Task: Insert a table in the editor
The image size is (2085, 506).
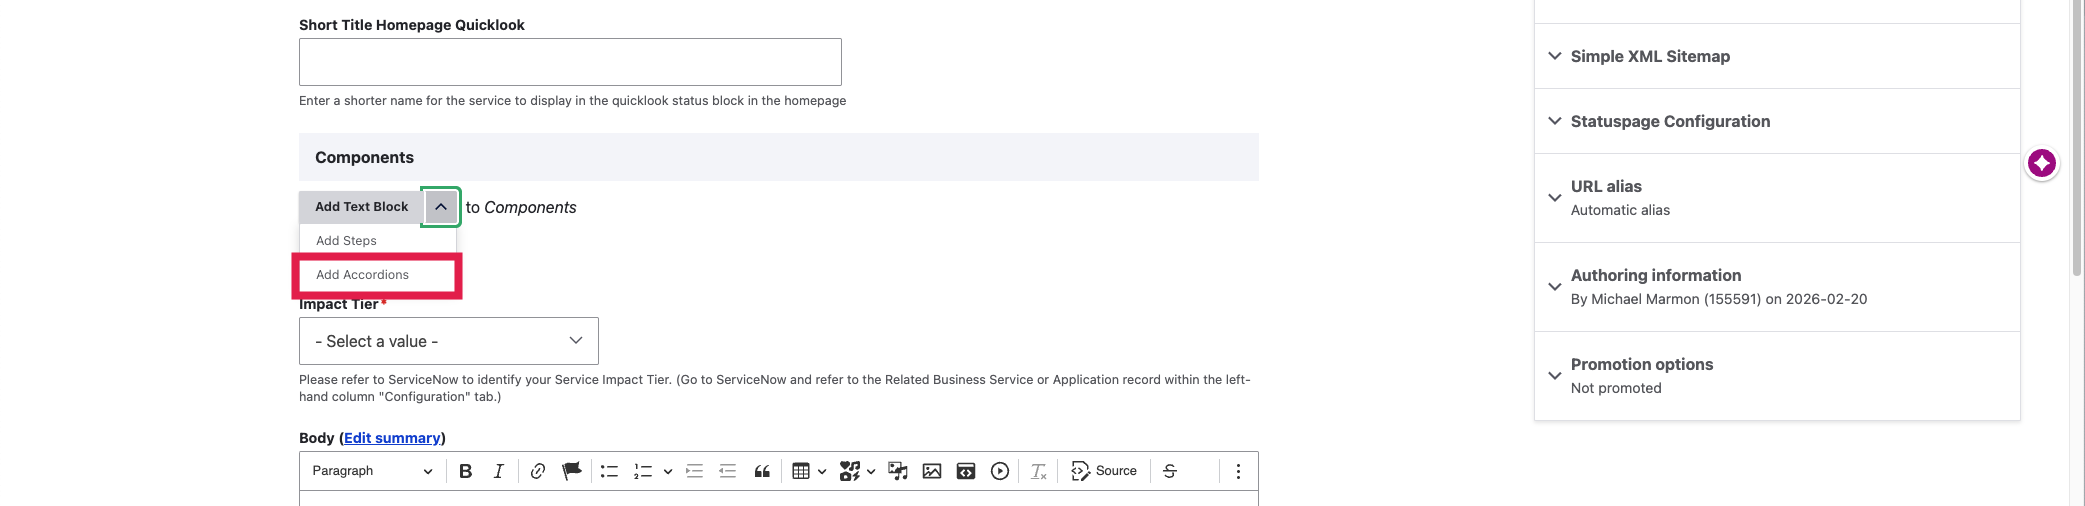Action: tap(801, 471)
